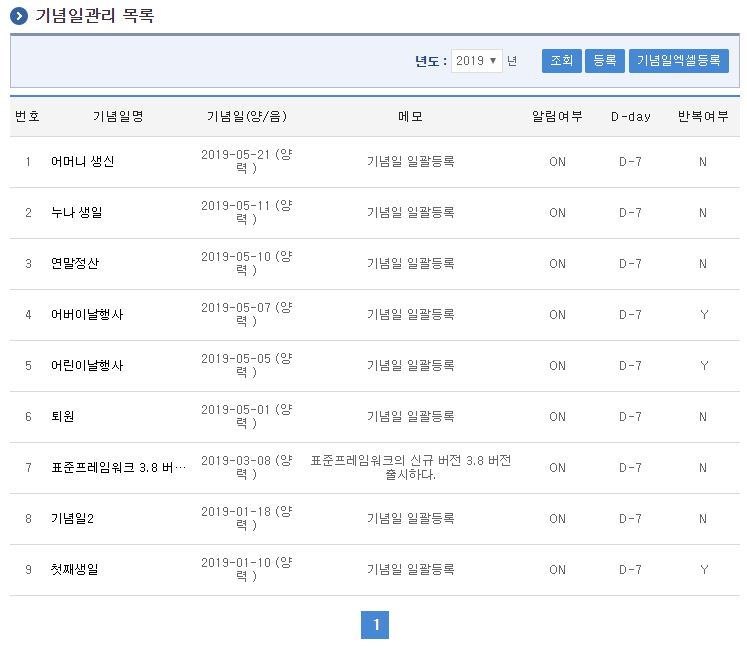Open the 기념일2 entry
Viewport: 747px width, 649px height.
click(72, 519)
